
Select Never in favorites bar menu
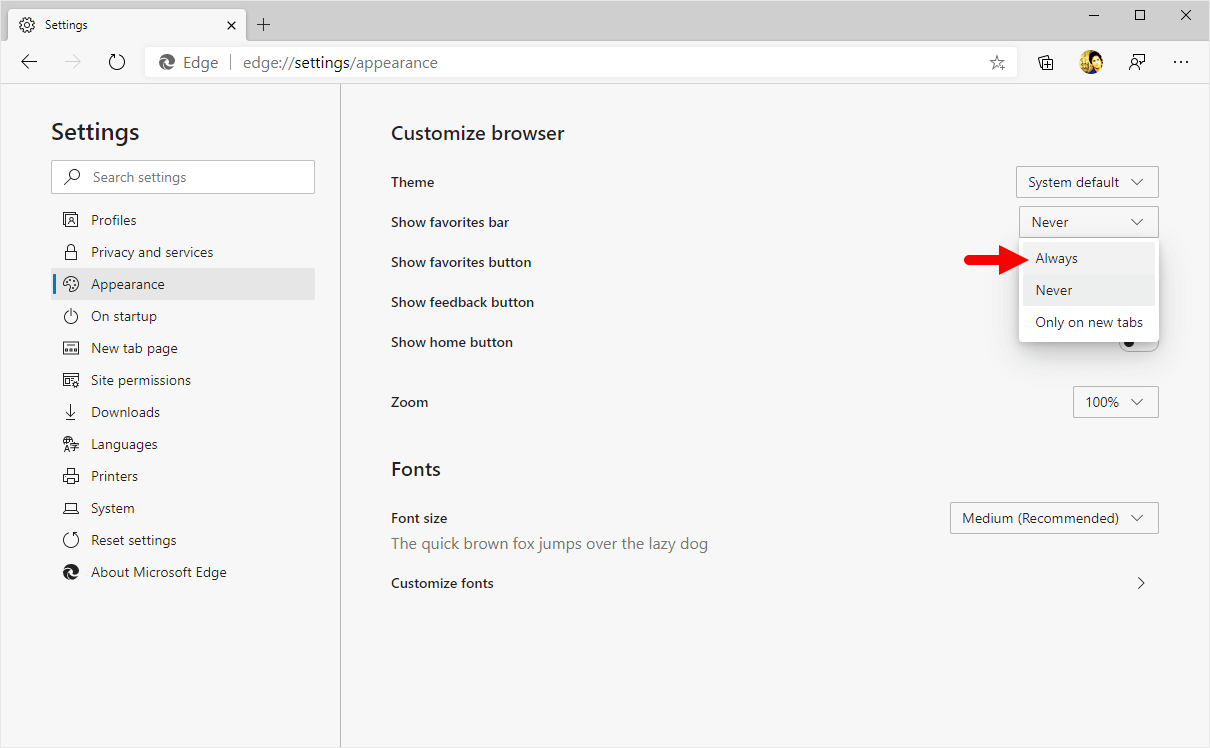pos(1089,290)
